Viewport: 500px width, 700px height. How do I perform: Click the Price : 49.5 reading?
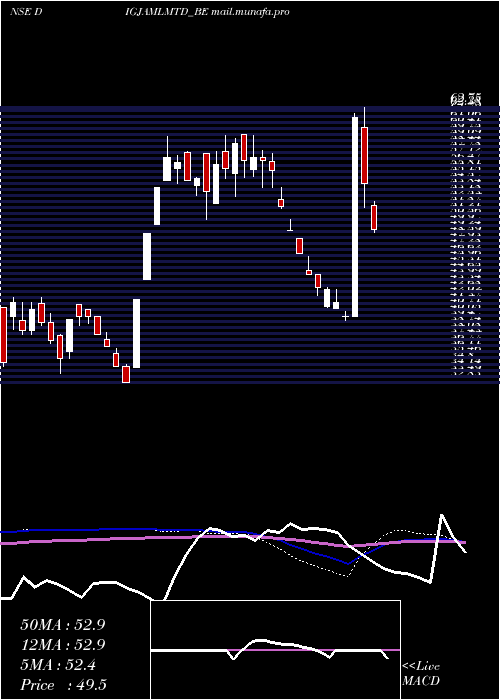pos(63,685)
